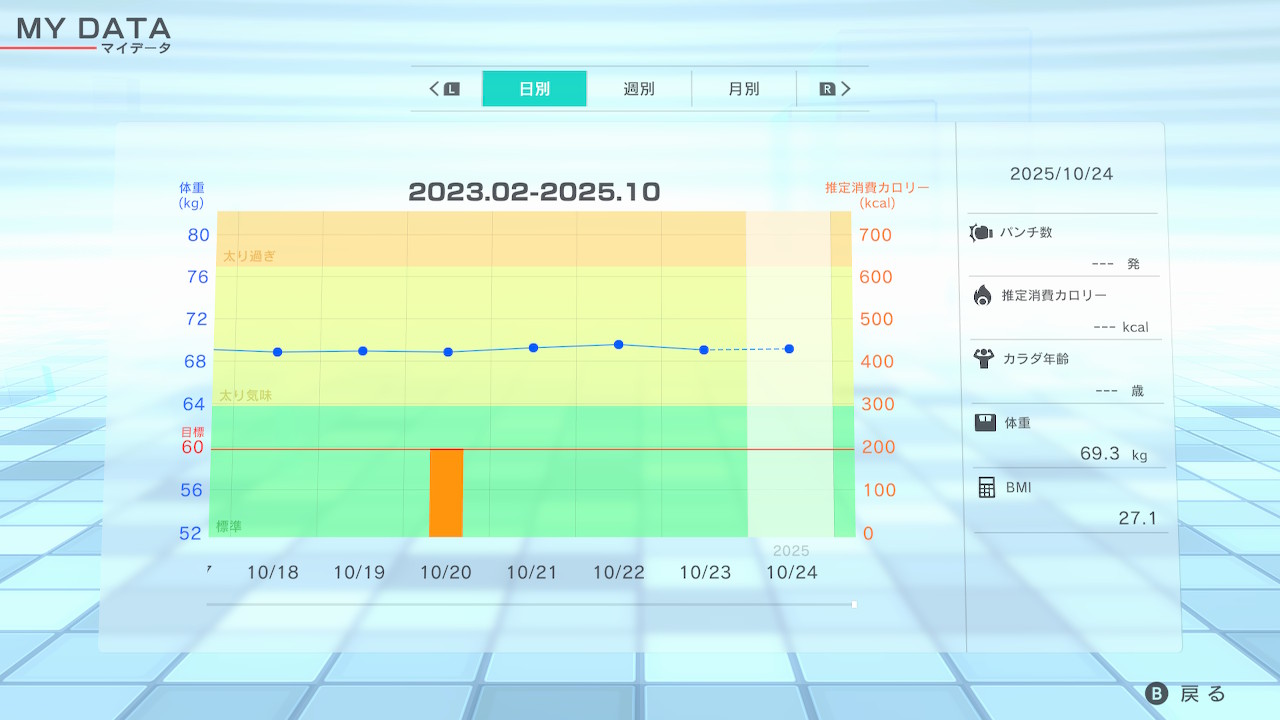This screenshot has height=720, width=1280.
Task: Go to previous tab with left chevron
Action: click(435, 89)
